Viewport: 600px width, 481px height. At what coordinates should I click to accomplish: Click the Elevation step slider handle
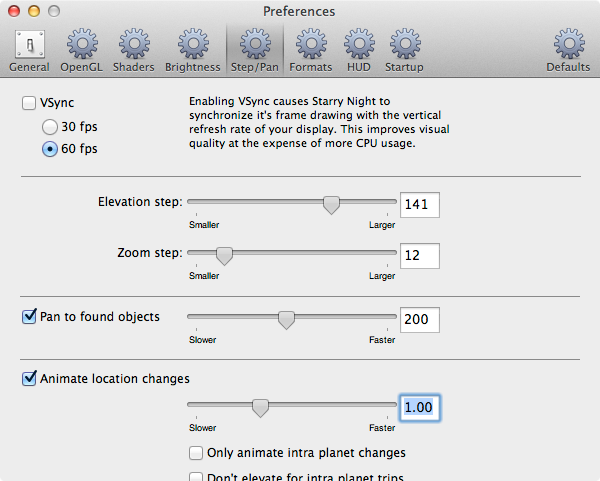pos(331,204)
